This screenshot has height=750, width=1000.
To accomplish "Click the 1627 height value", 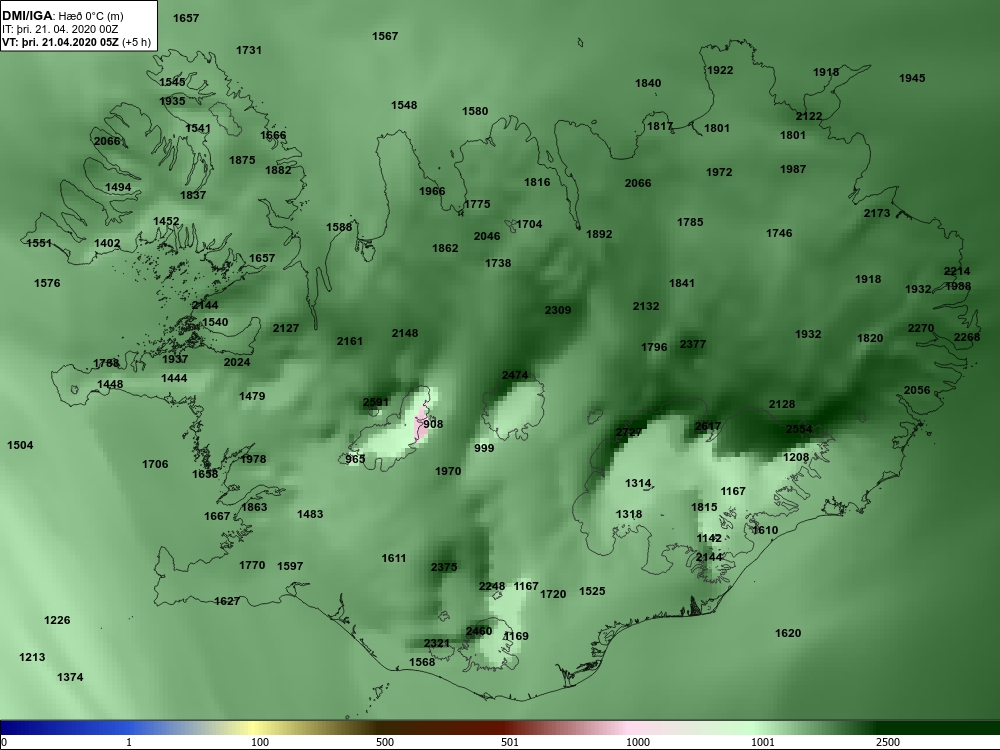I will (227, 601).
